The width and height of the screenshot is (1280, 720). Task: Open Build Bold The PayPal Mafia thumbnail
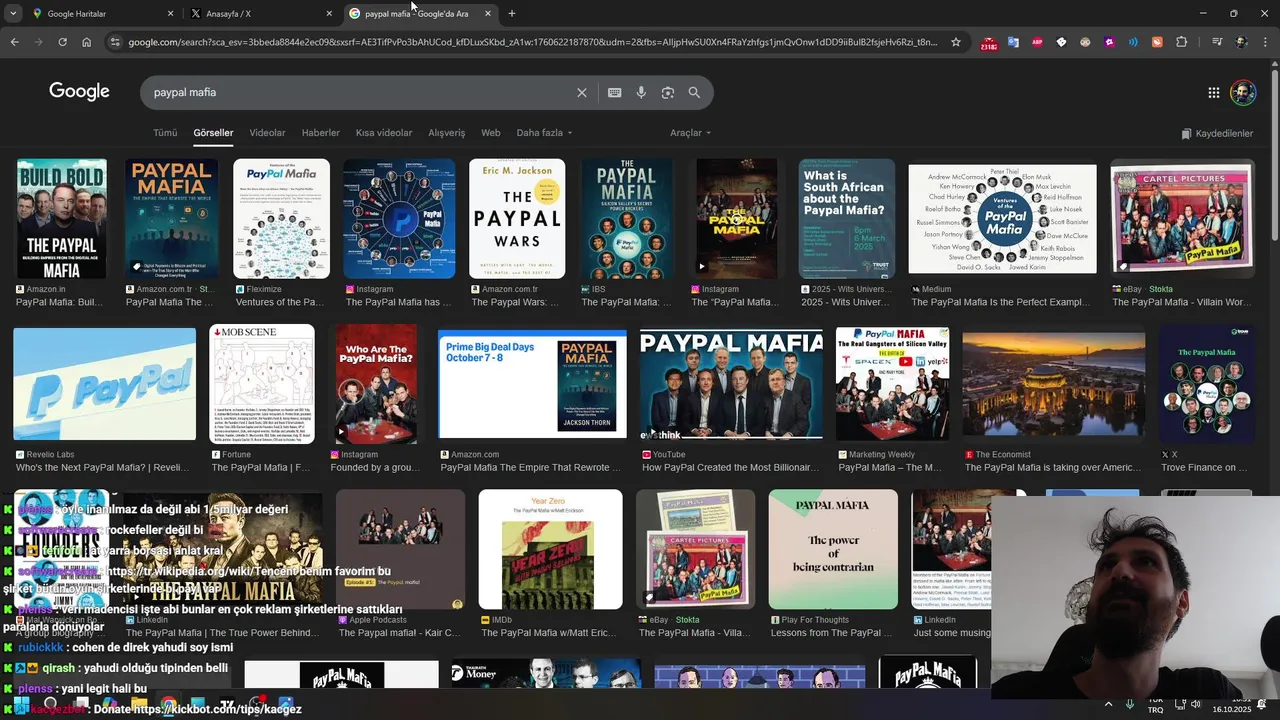pos(61,218)
